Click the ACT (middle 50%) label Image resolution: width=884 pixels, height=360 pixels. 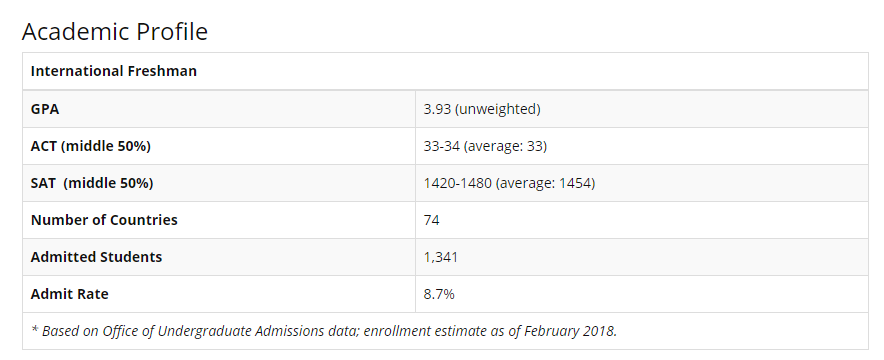click(x=91, y=146)
